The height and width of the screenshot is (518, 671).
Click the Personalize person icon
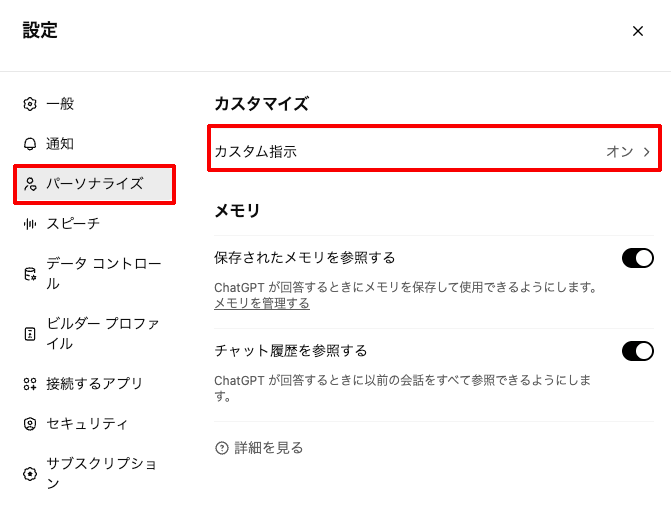[30, 184]
